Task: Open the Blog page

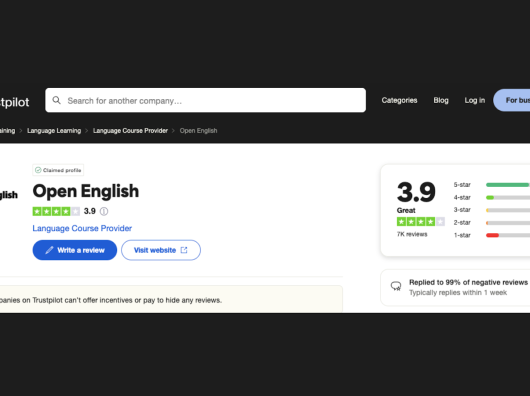Action: click(441, 100)
